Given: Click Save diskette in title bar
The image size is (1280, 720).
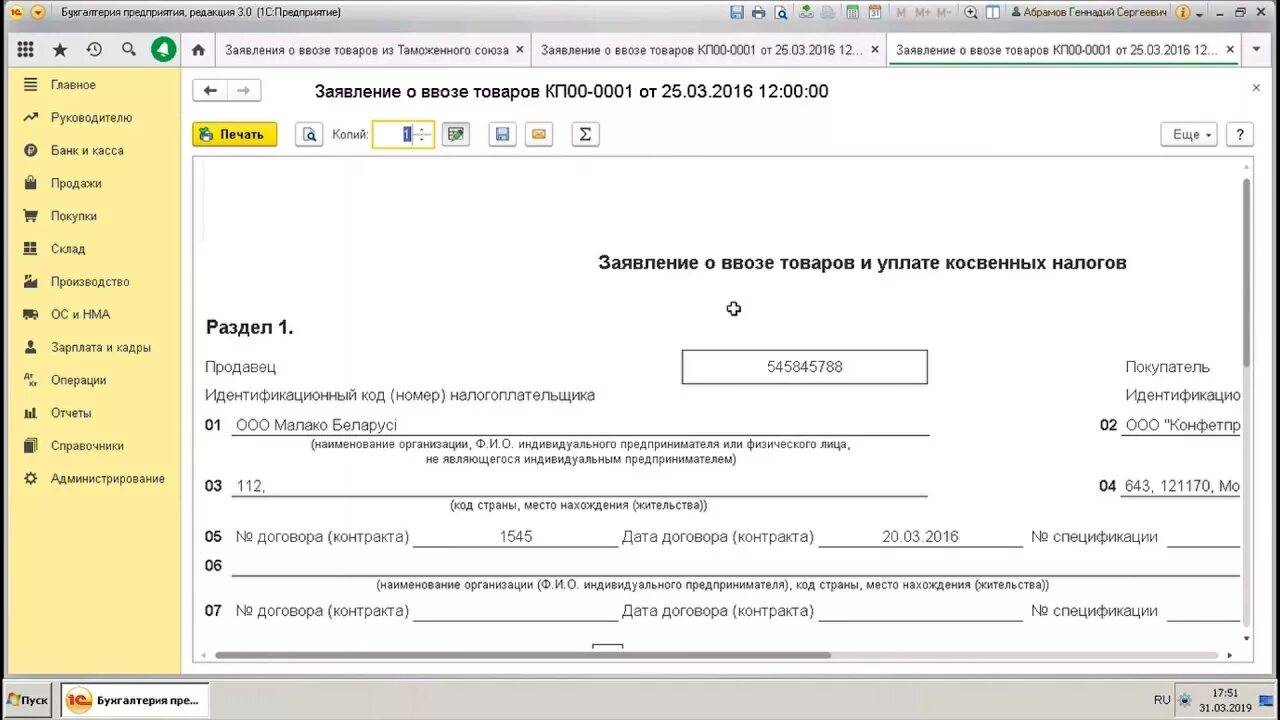Looking at the screenshot, I should coord(737,12).
